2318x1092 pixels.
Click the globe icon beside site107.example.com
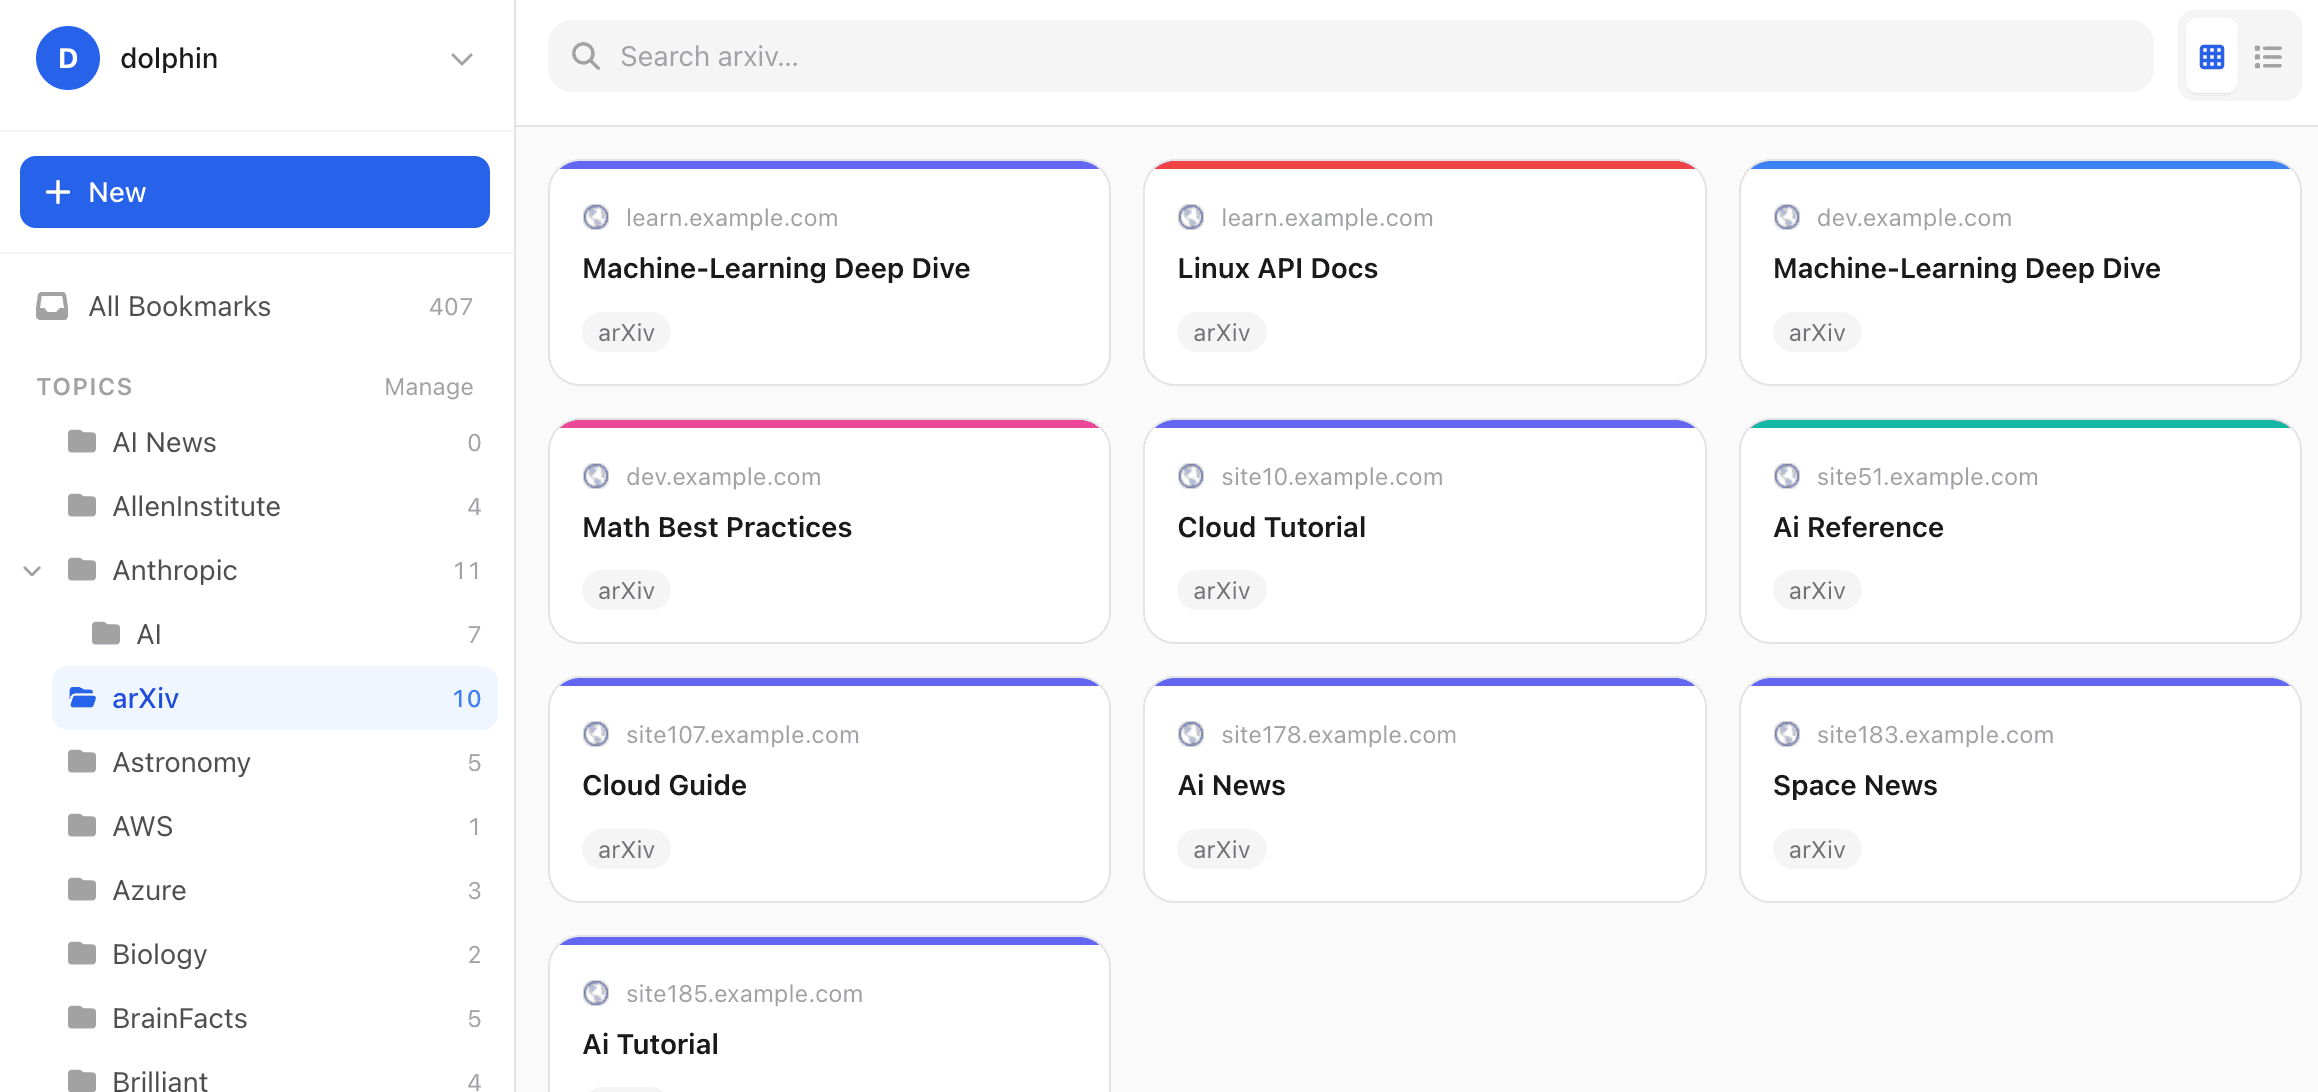596,734
